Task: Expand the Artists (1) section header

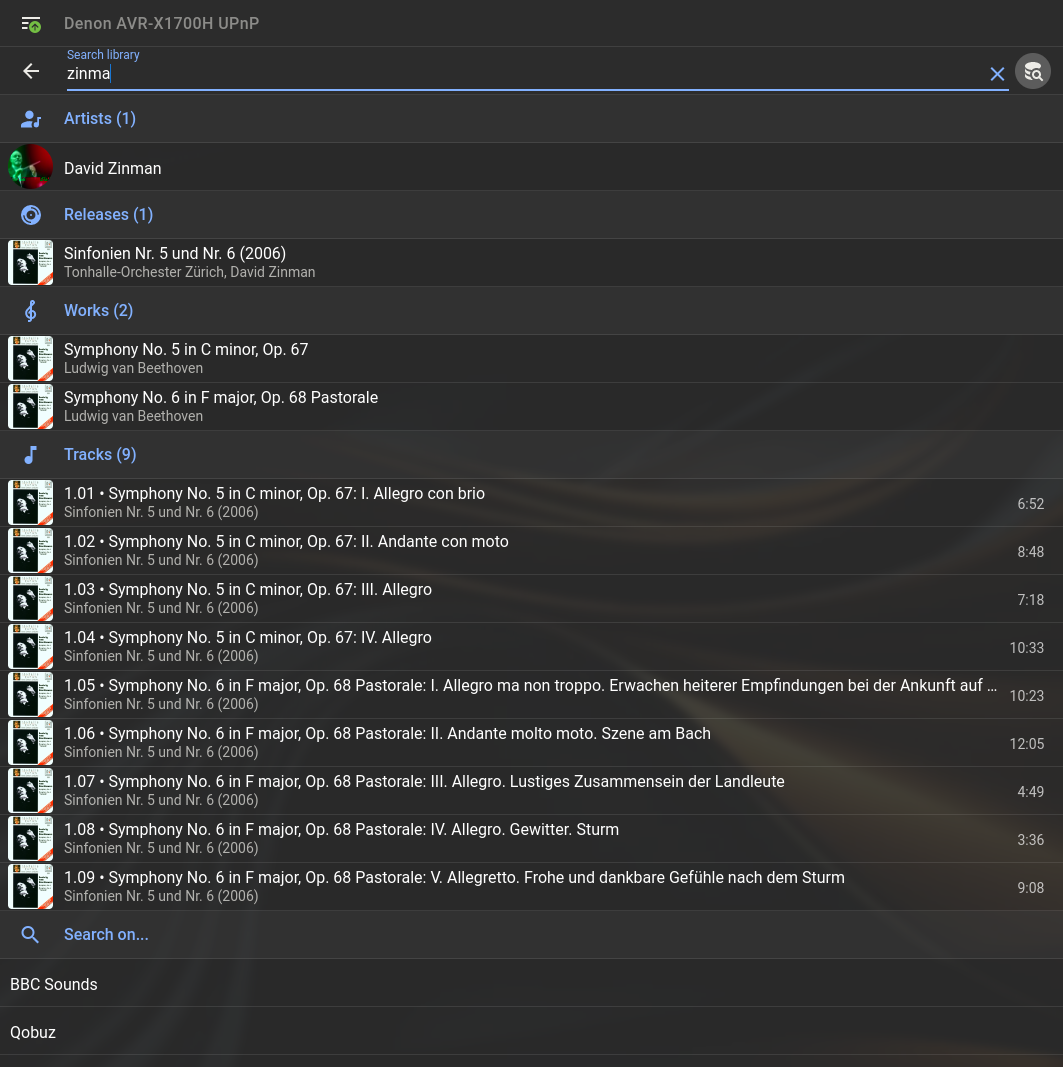Action: [100, 119]
